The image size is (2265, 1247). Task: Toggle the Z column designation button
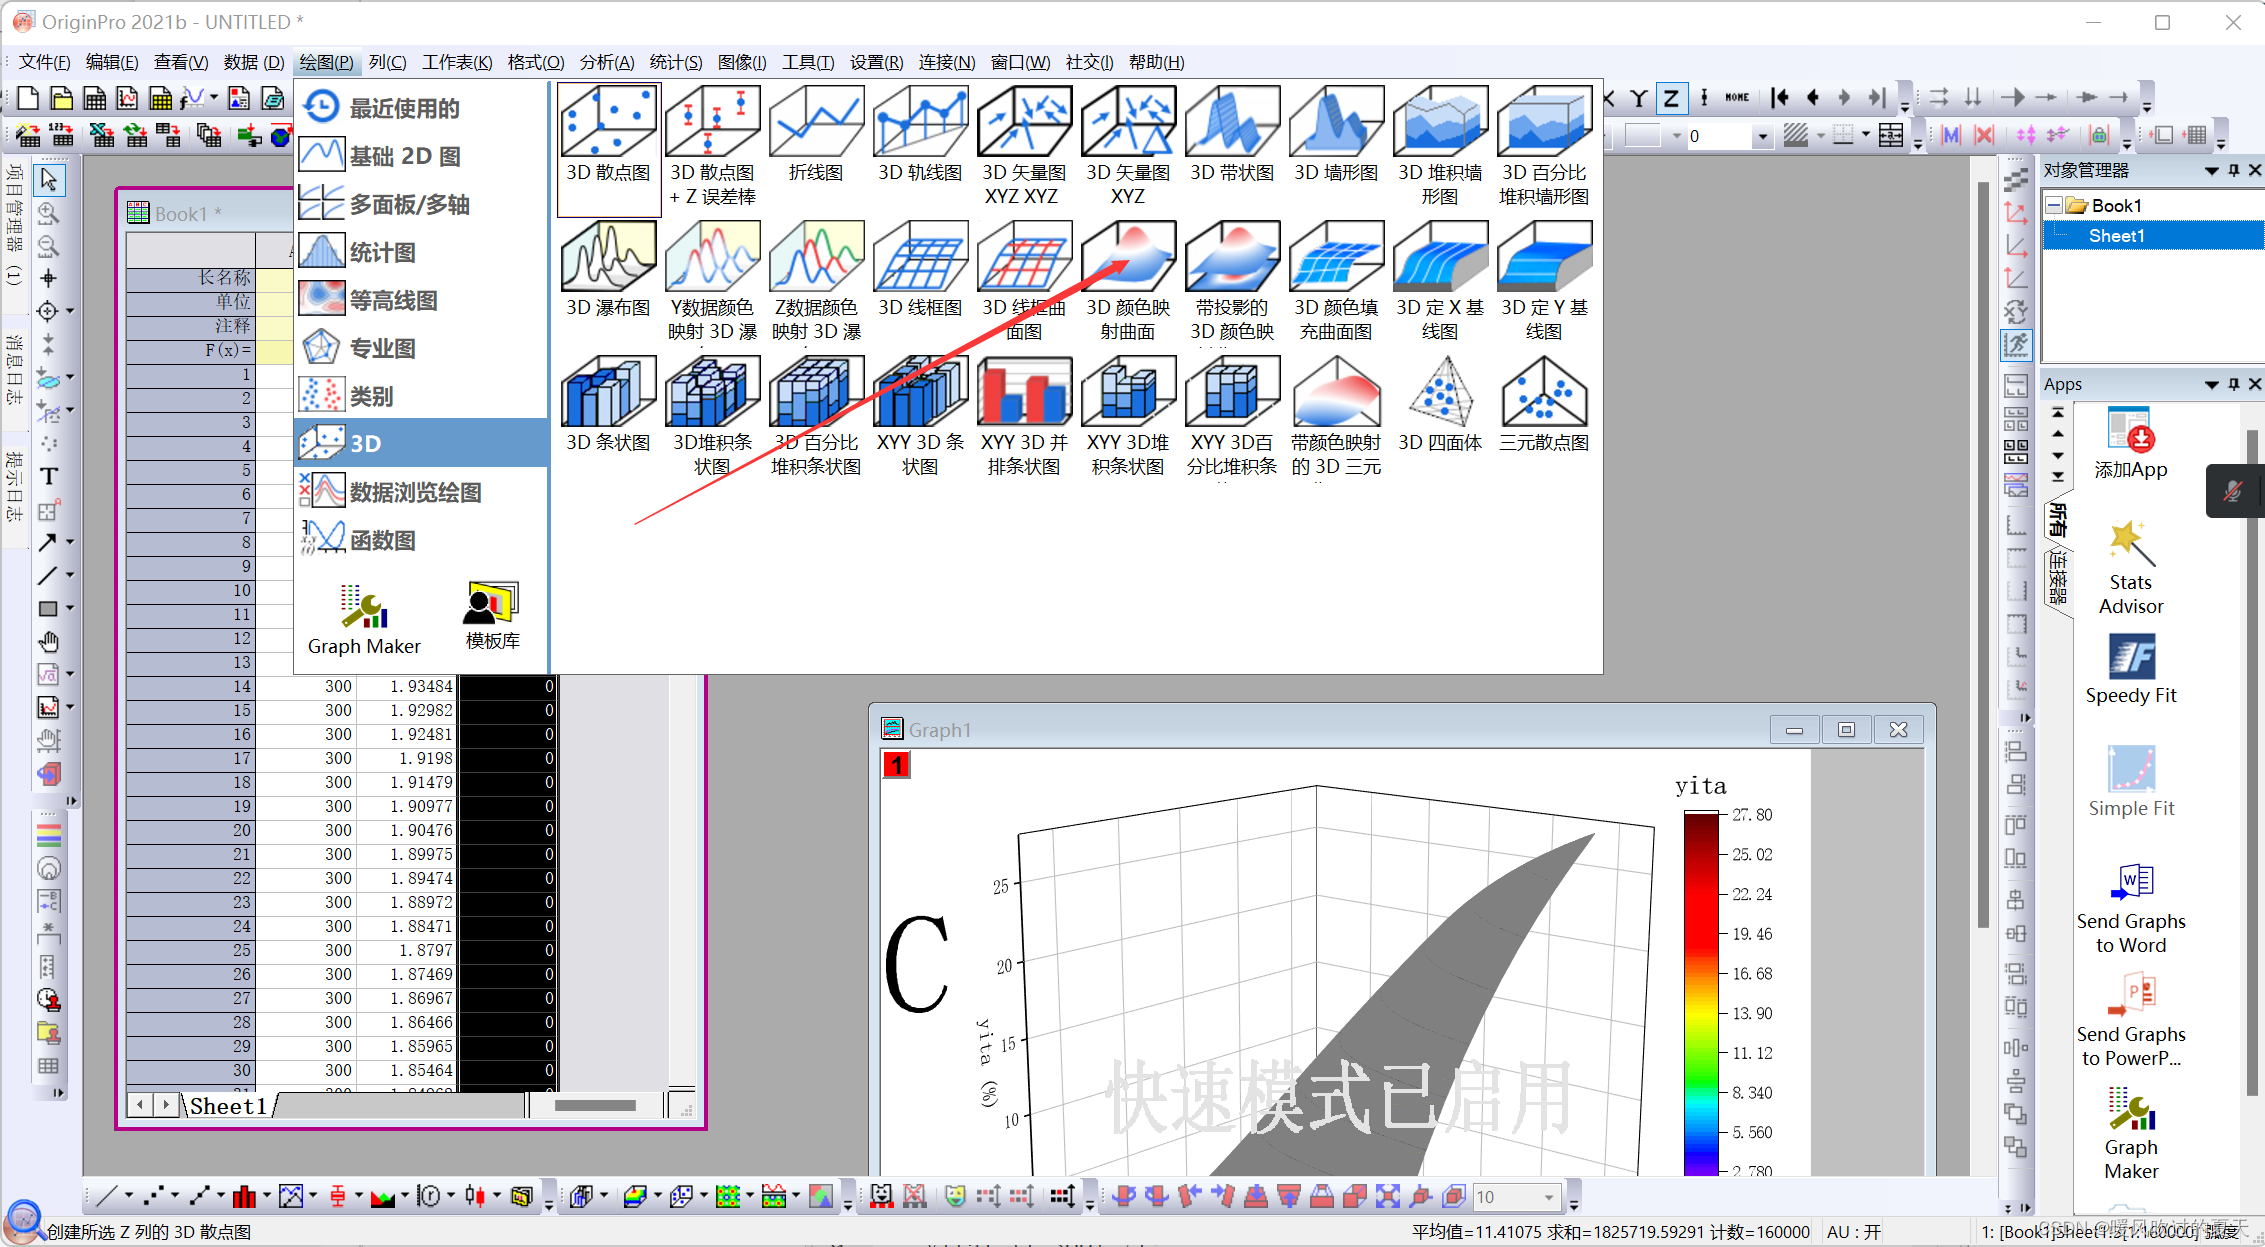(x=1670, y=98)
